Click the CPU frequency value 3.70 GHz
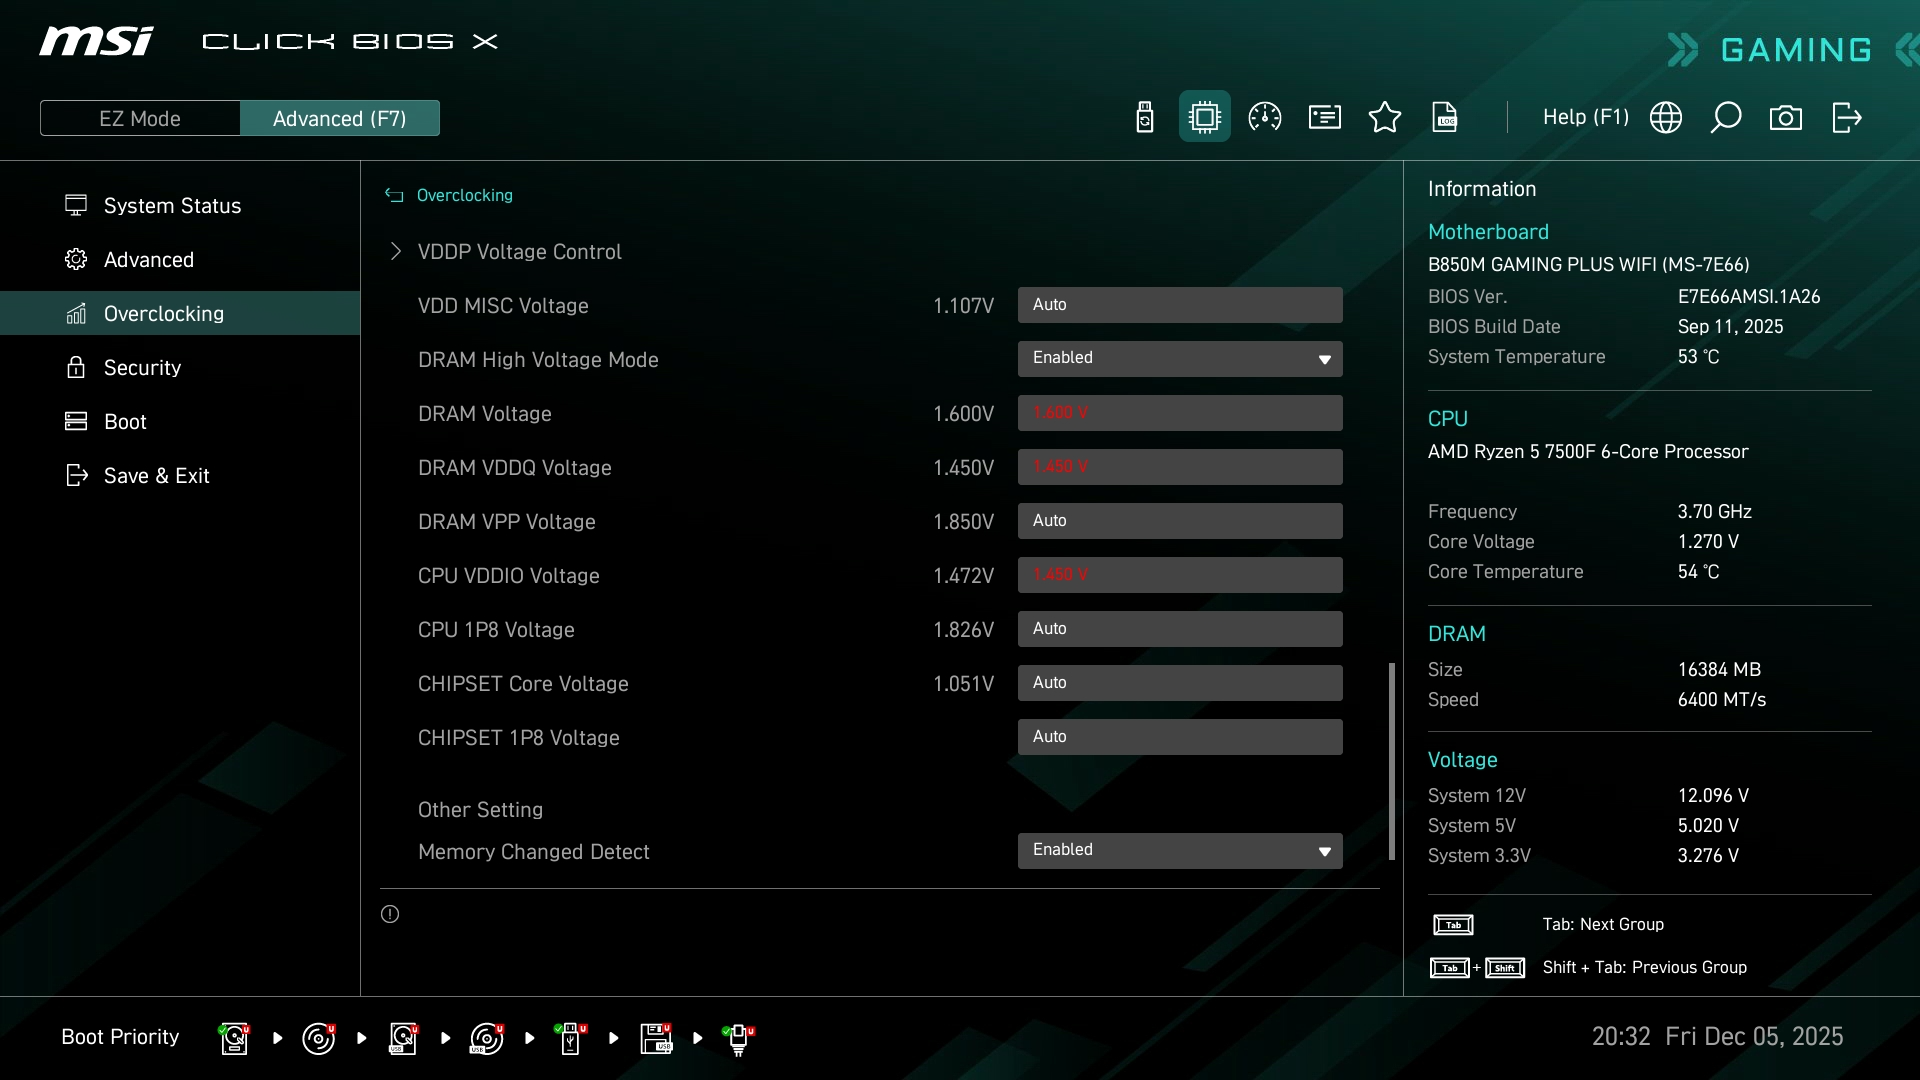This screenshot has width=1920, height=1080. [1714, 512]
